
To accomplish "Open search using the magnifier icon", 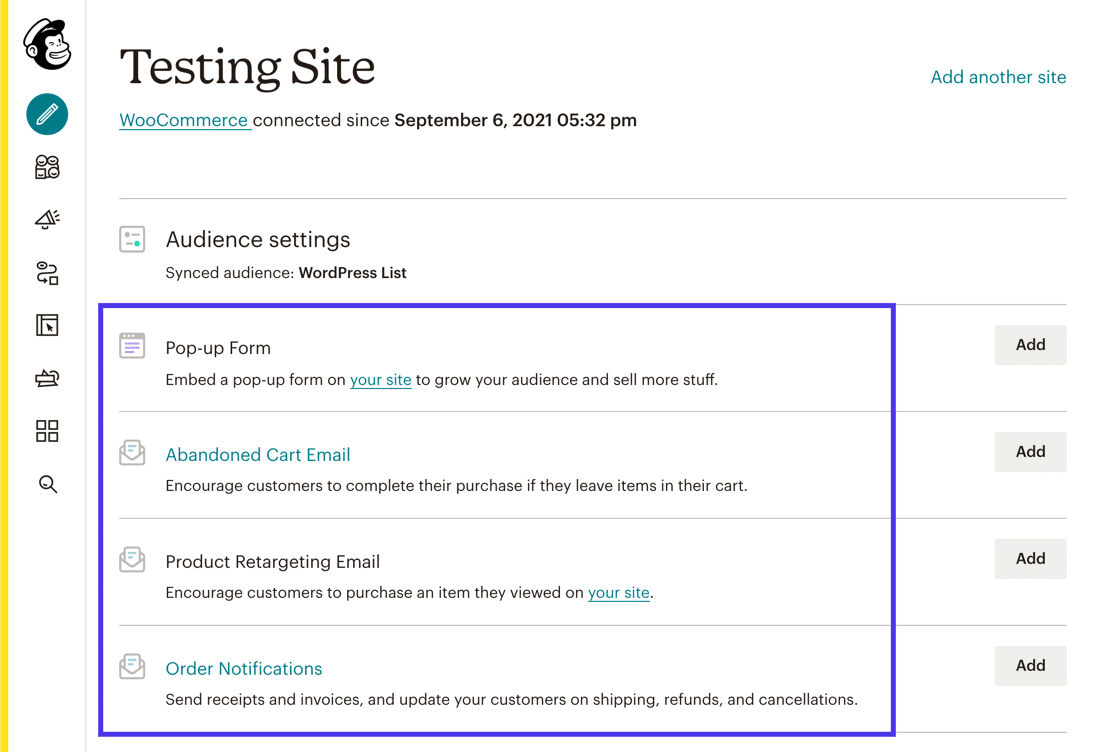I will 46,484.
